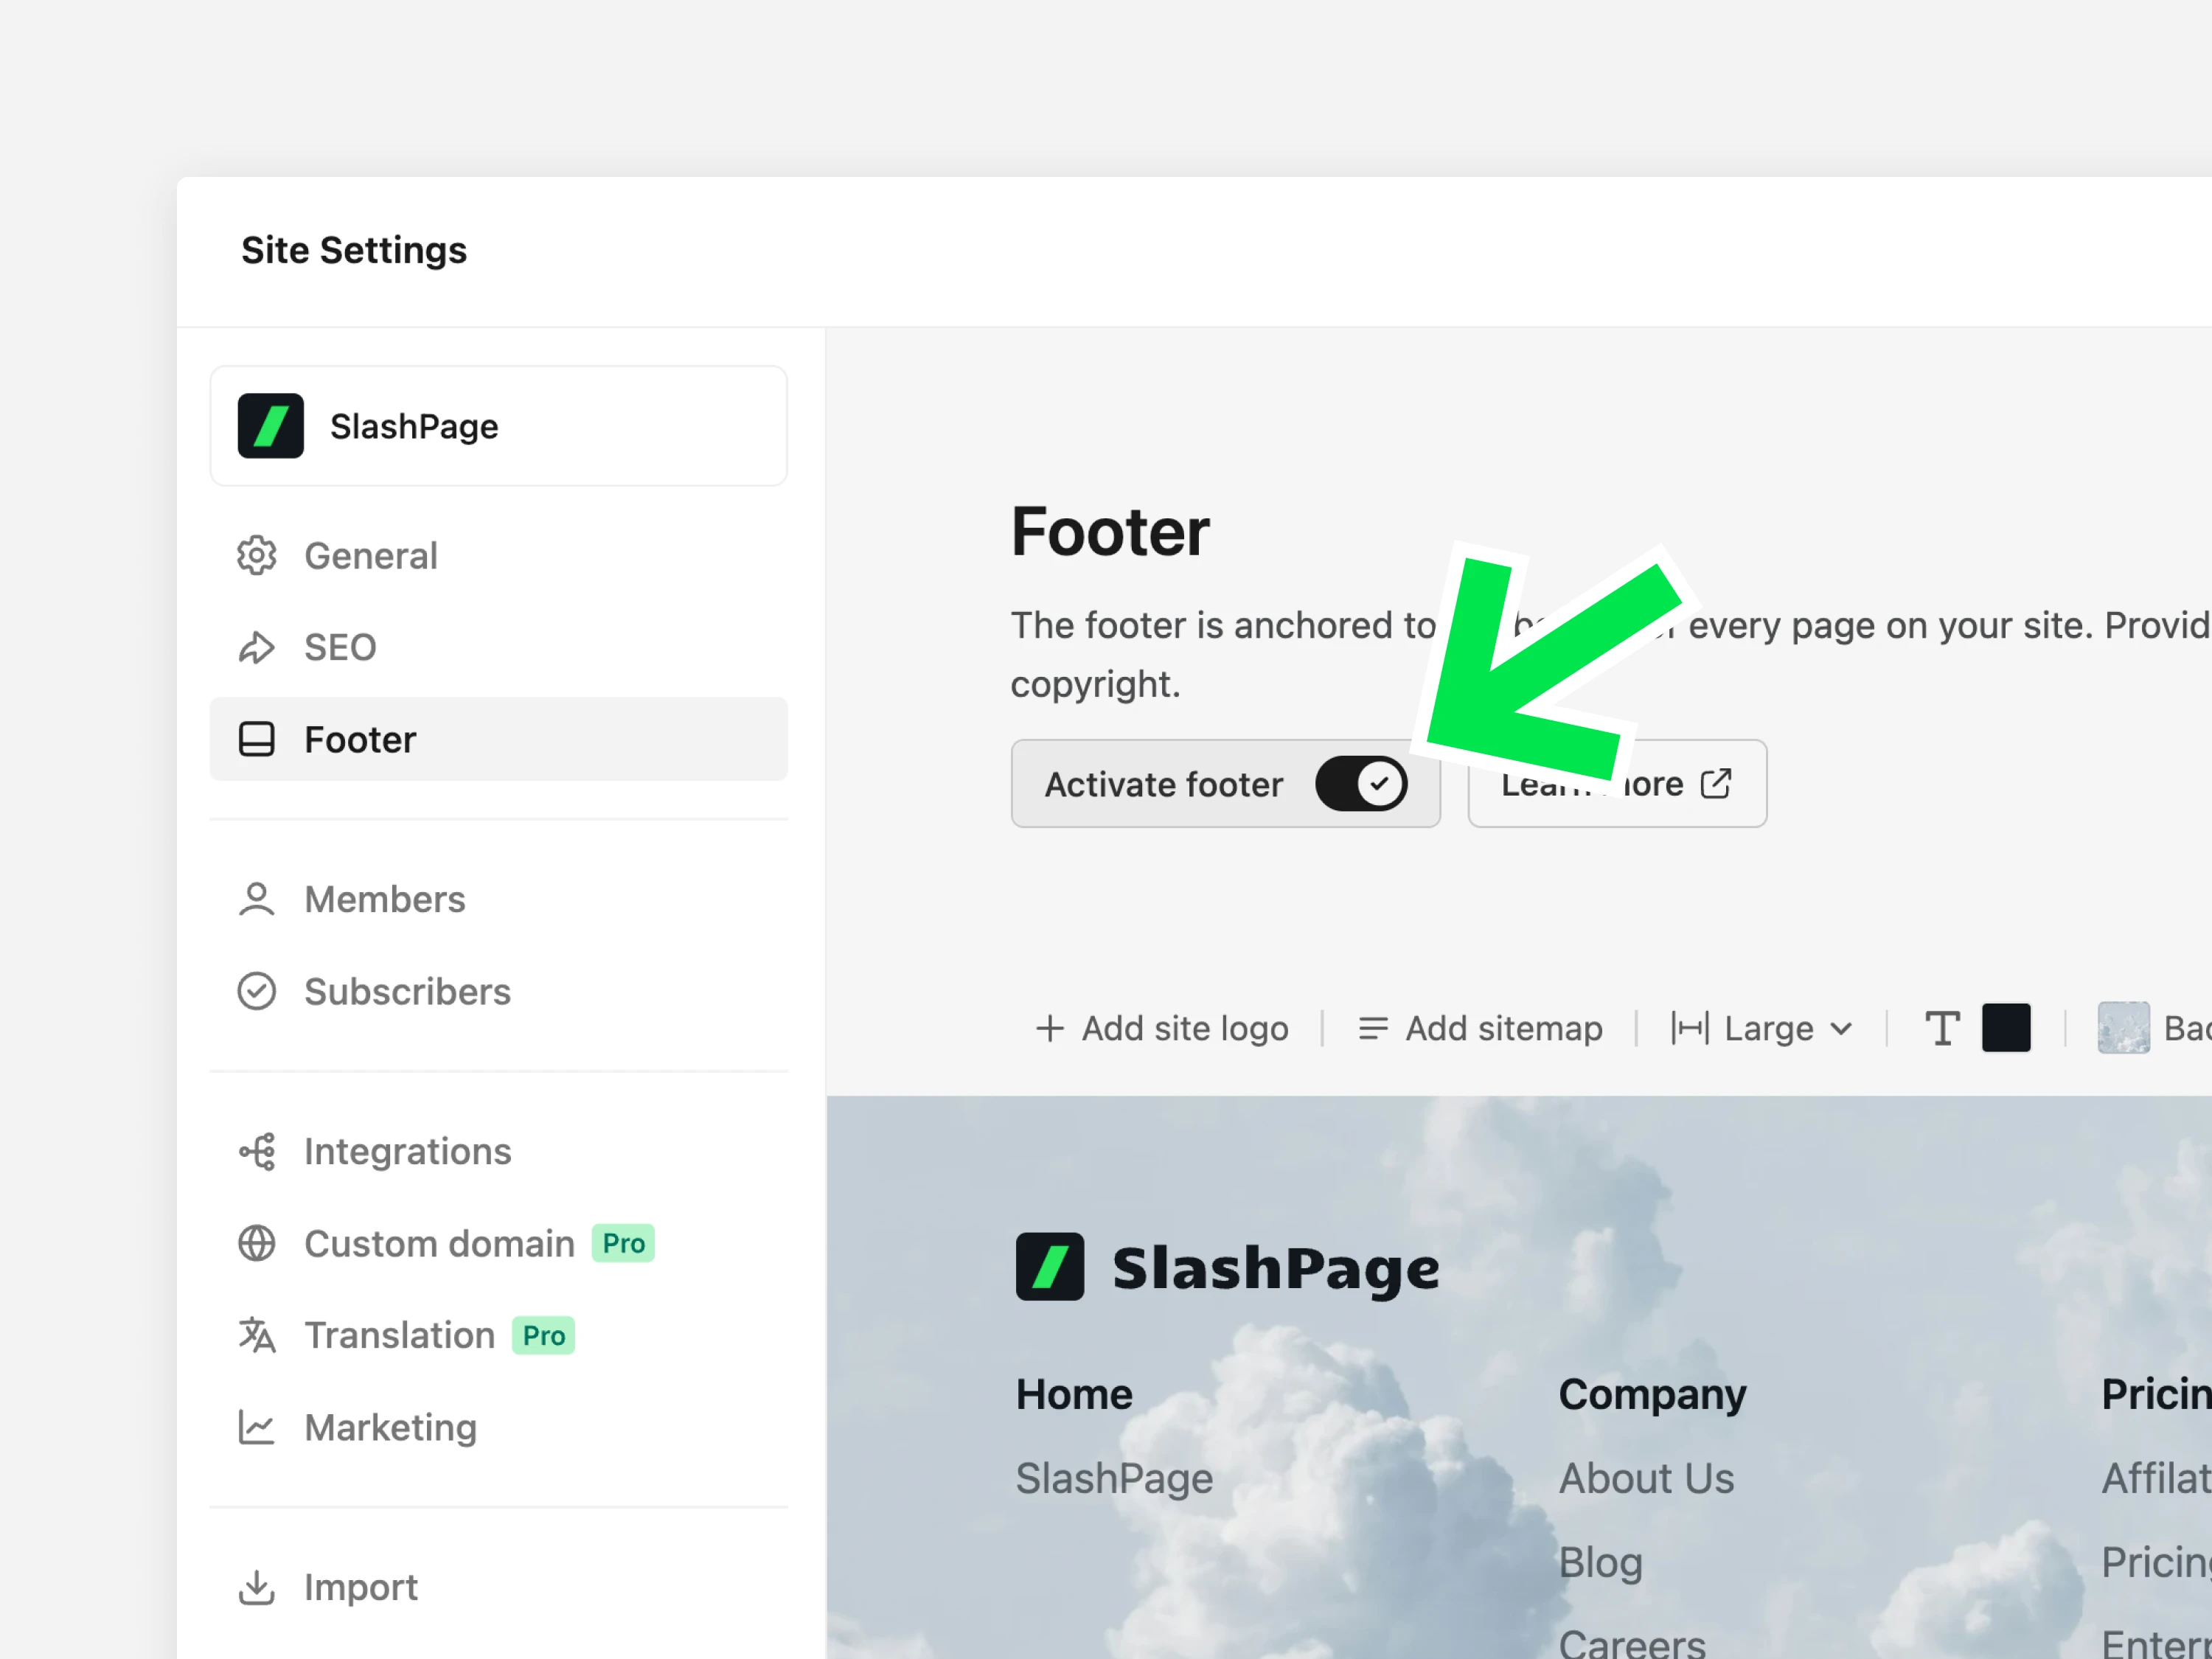Click the width icon beside Large
Image resolution: width=2212 pixels, height=1659 pixels.
(x=1690, y=1028)
